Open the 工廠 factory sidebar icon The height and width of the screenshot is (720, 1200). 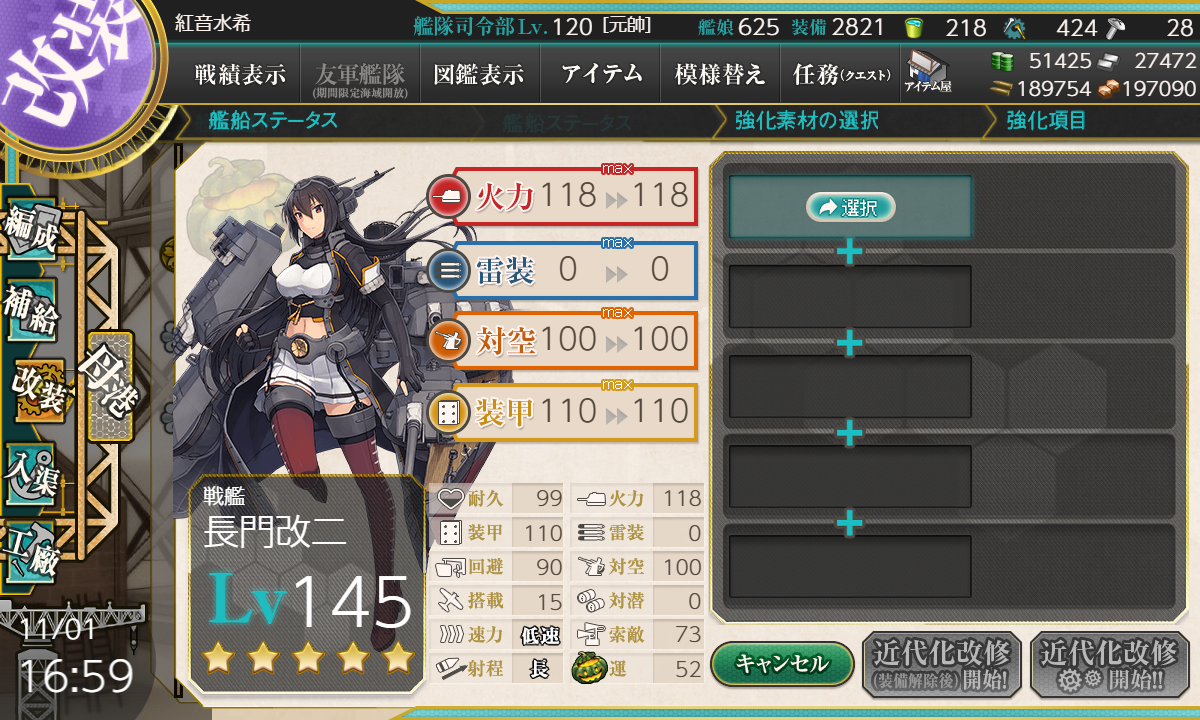click(30, 548)
